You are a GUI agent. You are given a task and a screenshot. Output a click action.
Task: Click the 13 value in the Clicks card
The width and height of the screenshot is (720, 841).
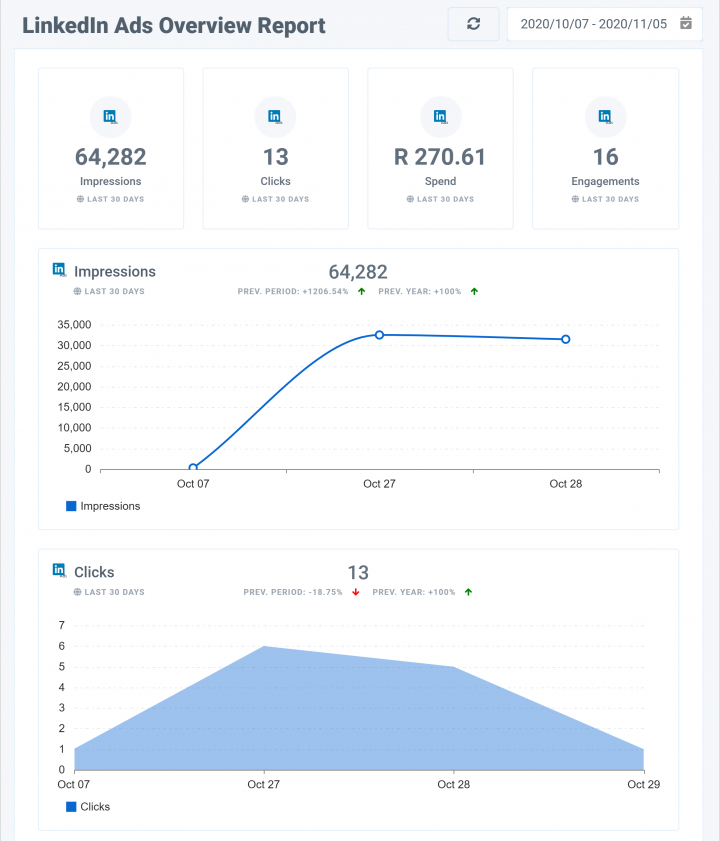point(276,157)
